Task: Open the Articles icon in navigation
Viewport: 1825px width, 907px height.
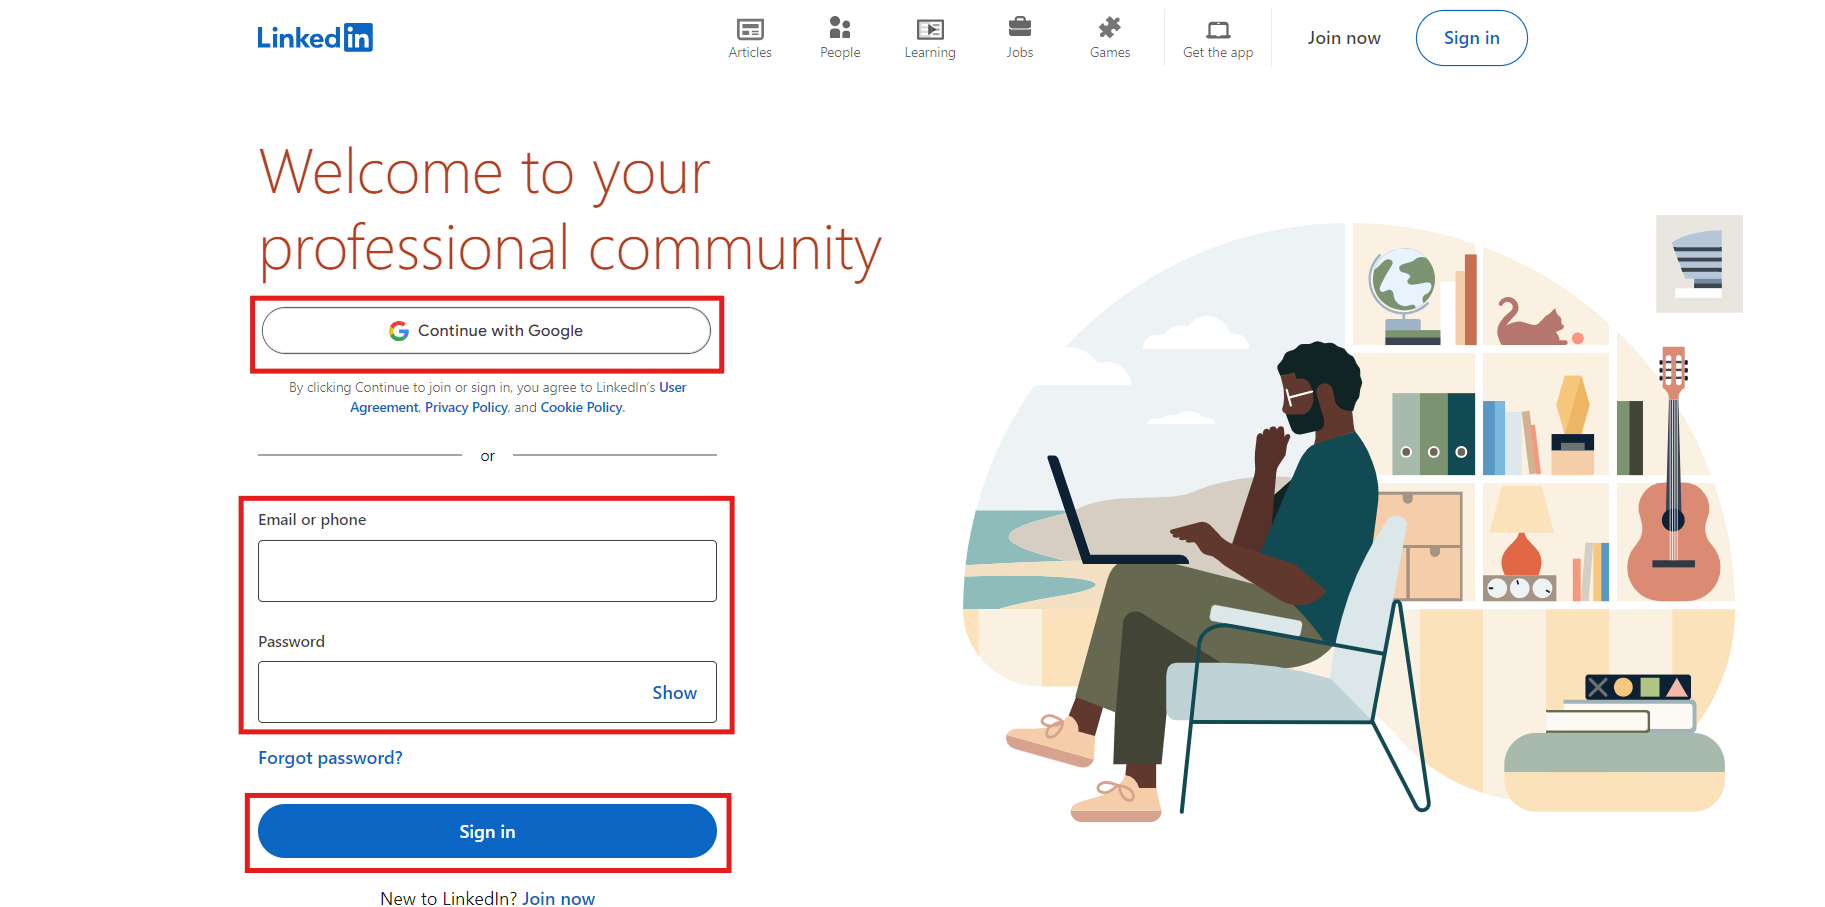Action: 750,29
